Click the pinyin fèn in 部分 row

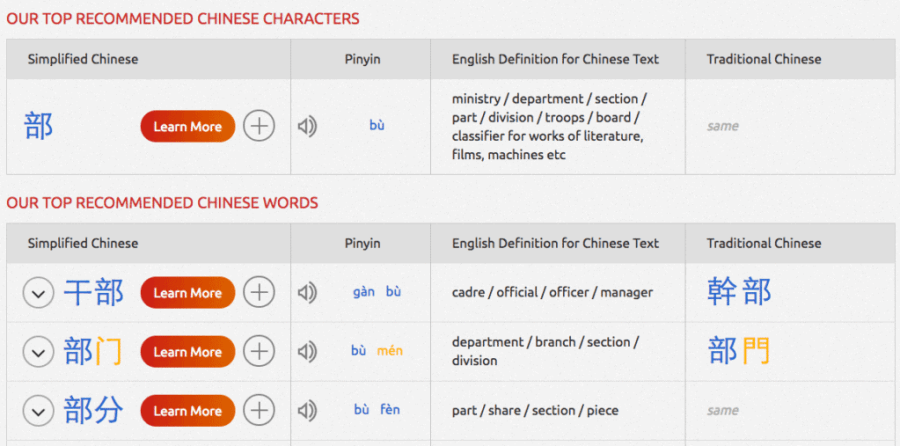[390, 410]
